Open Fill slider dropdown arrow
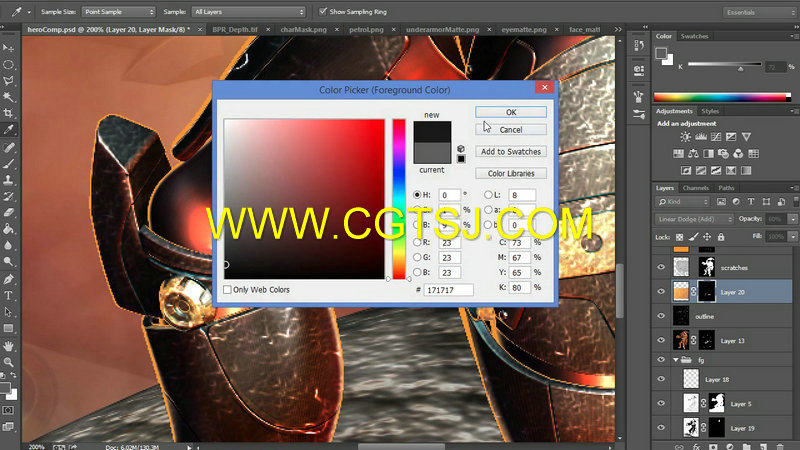The height and width of the screenshot is (450, 800). (792, 237)
